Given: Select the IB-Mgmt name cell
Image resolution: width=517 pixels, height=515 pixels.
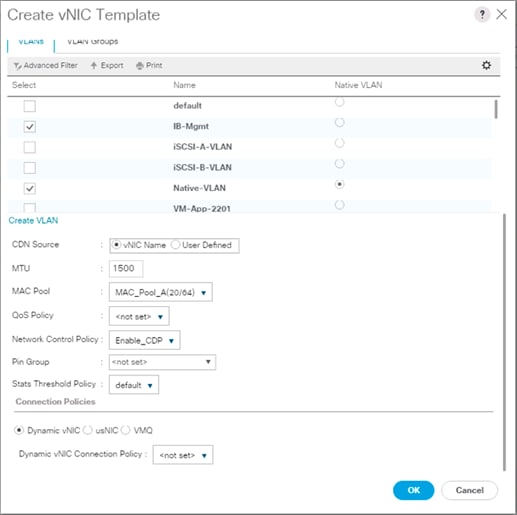Looking at the screenshot, I should (x=191, y=126).
